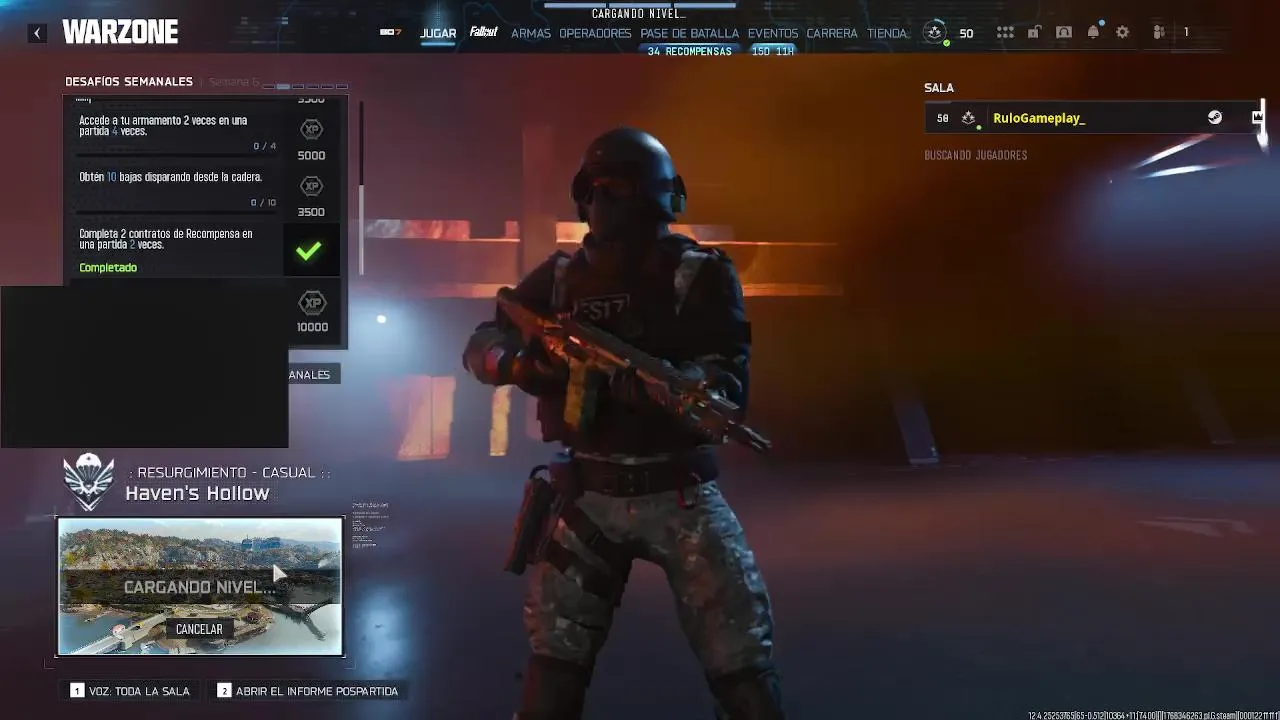The width and height of the screenshot is (1280, 720).
Task: Click the Haven's Hollow map title
Action: pos(197,493)
